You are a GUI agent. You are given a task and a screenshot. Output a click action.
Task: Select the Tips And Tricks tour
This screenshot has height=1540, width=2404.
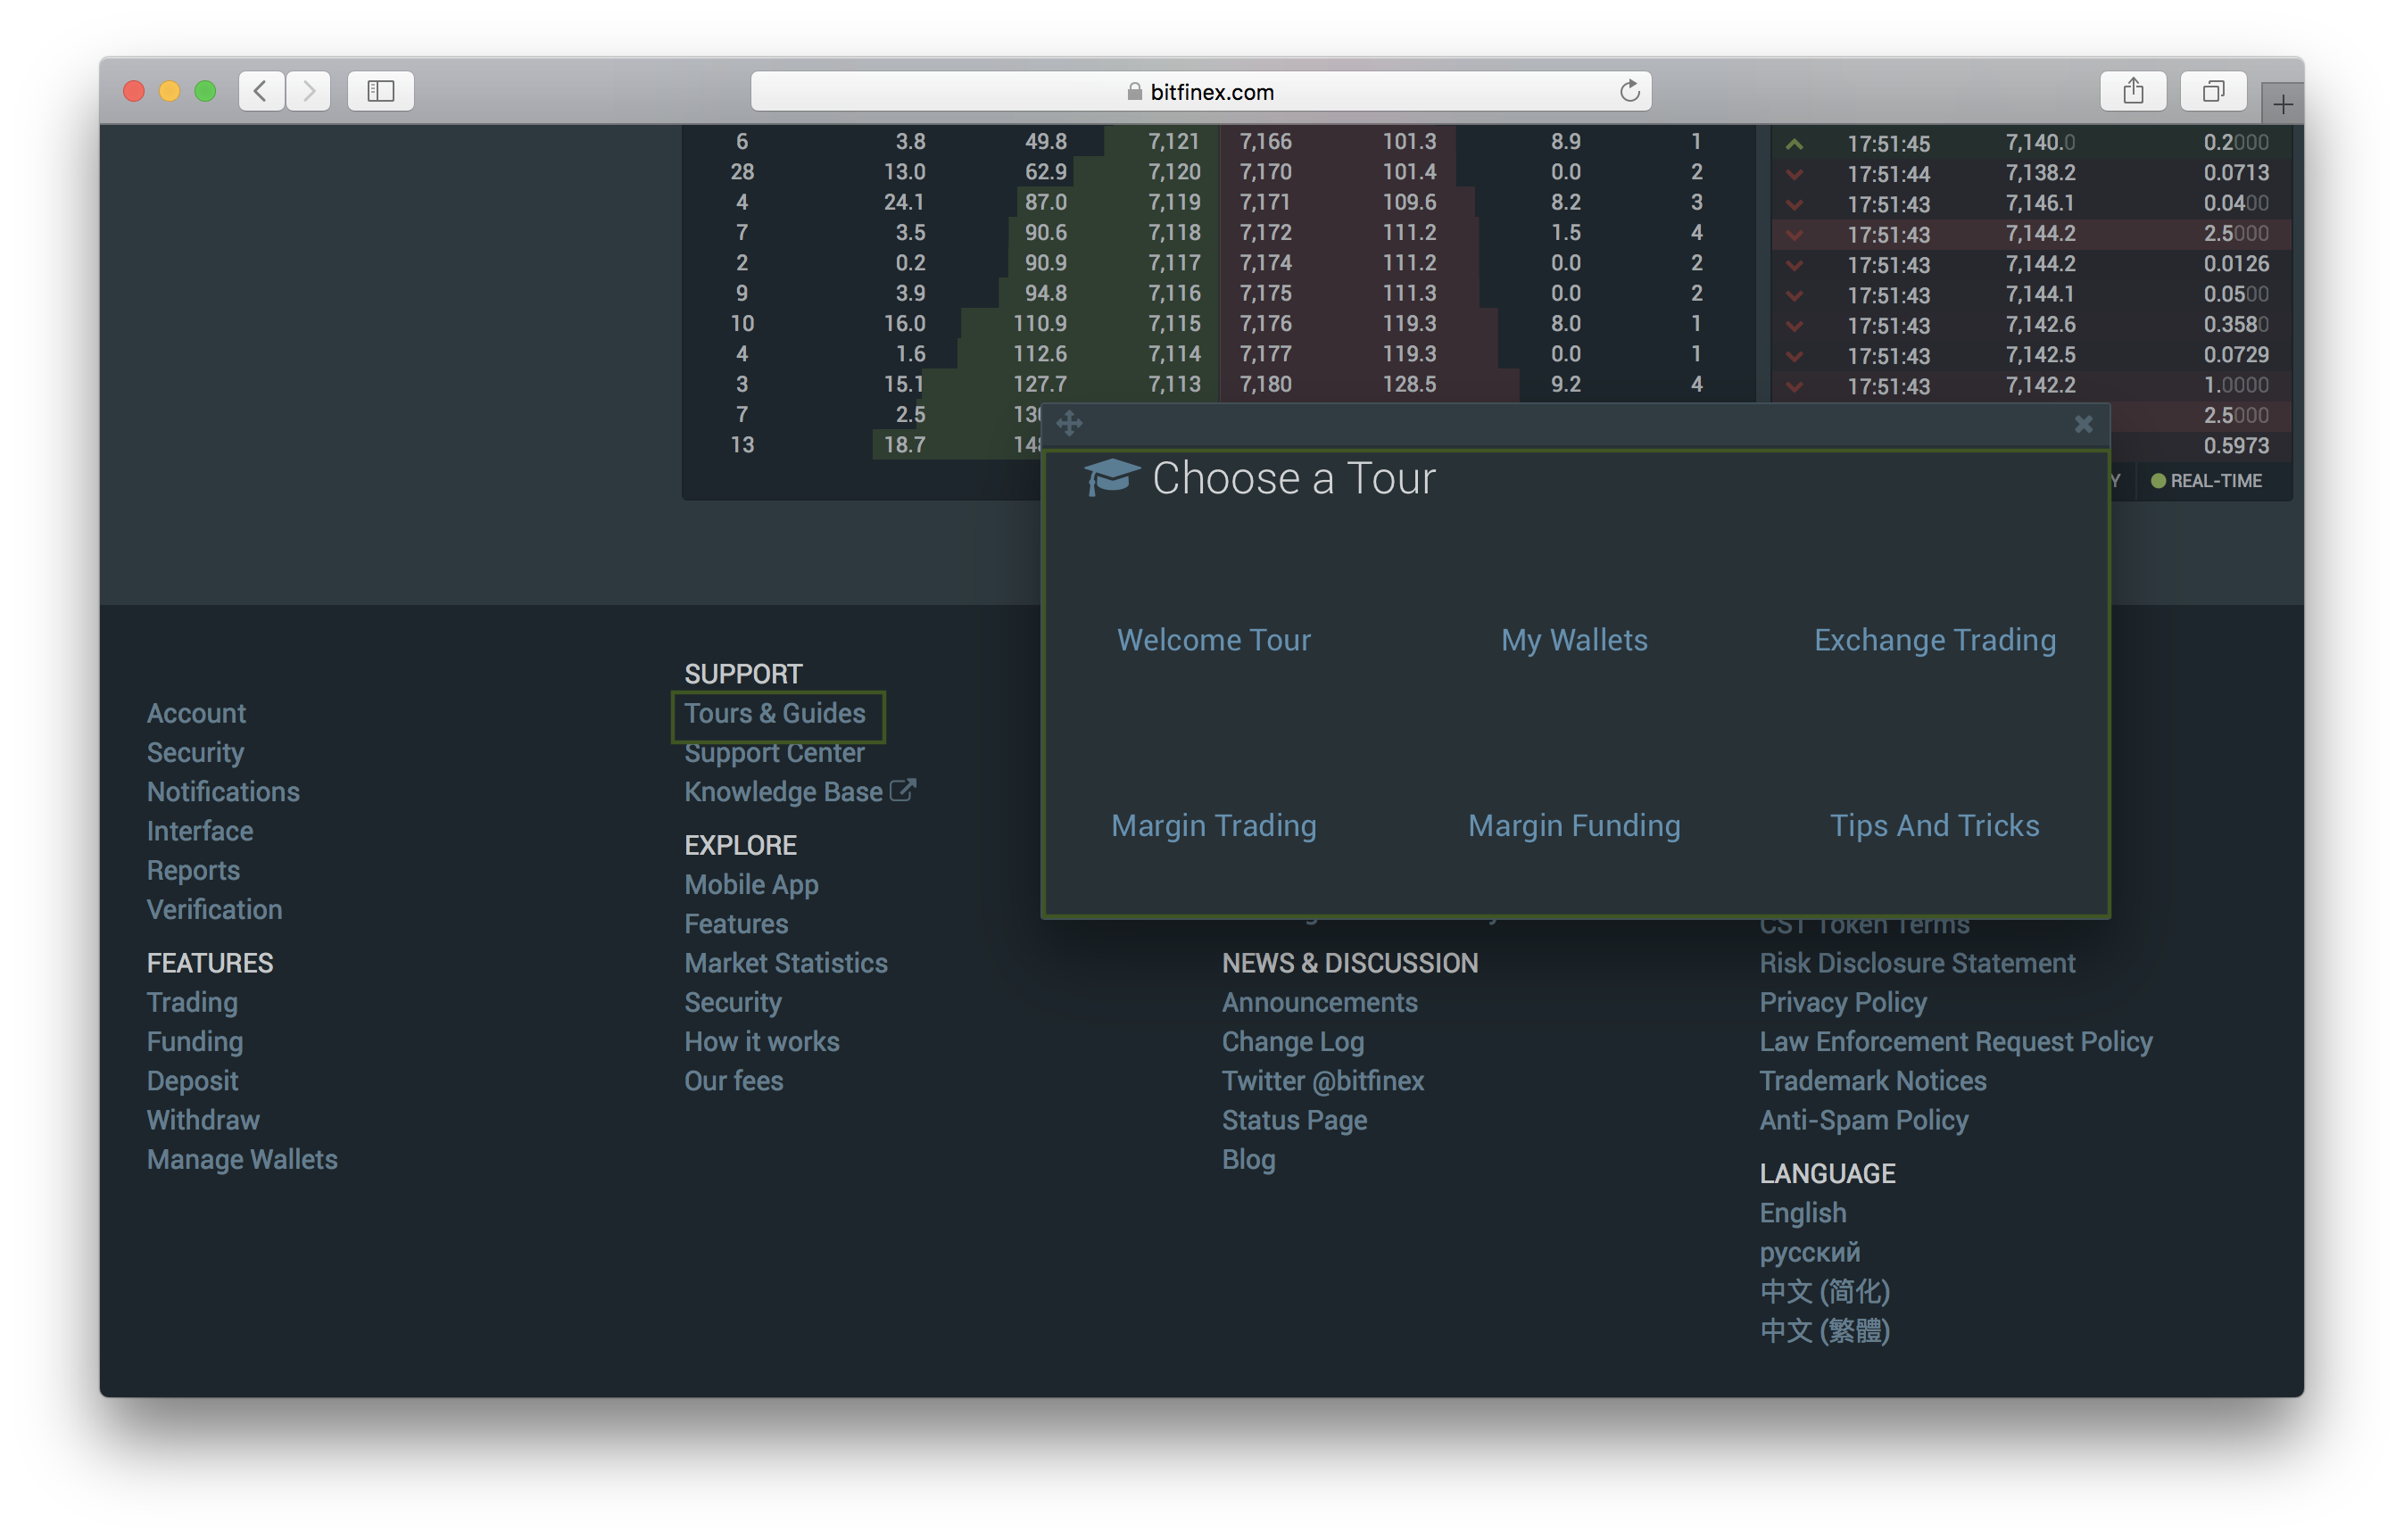click(x=1933, y=824)
